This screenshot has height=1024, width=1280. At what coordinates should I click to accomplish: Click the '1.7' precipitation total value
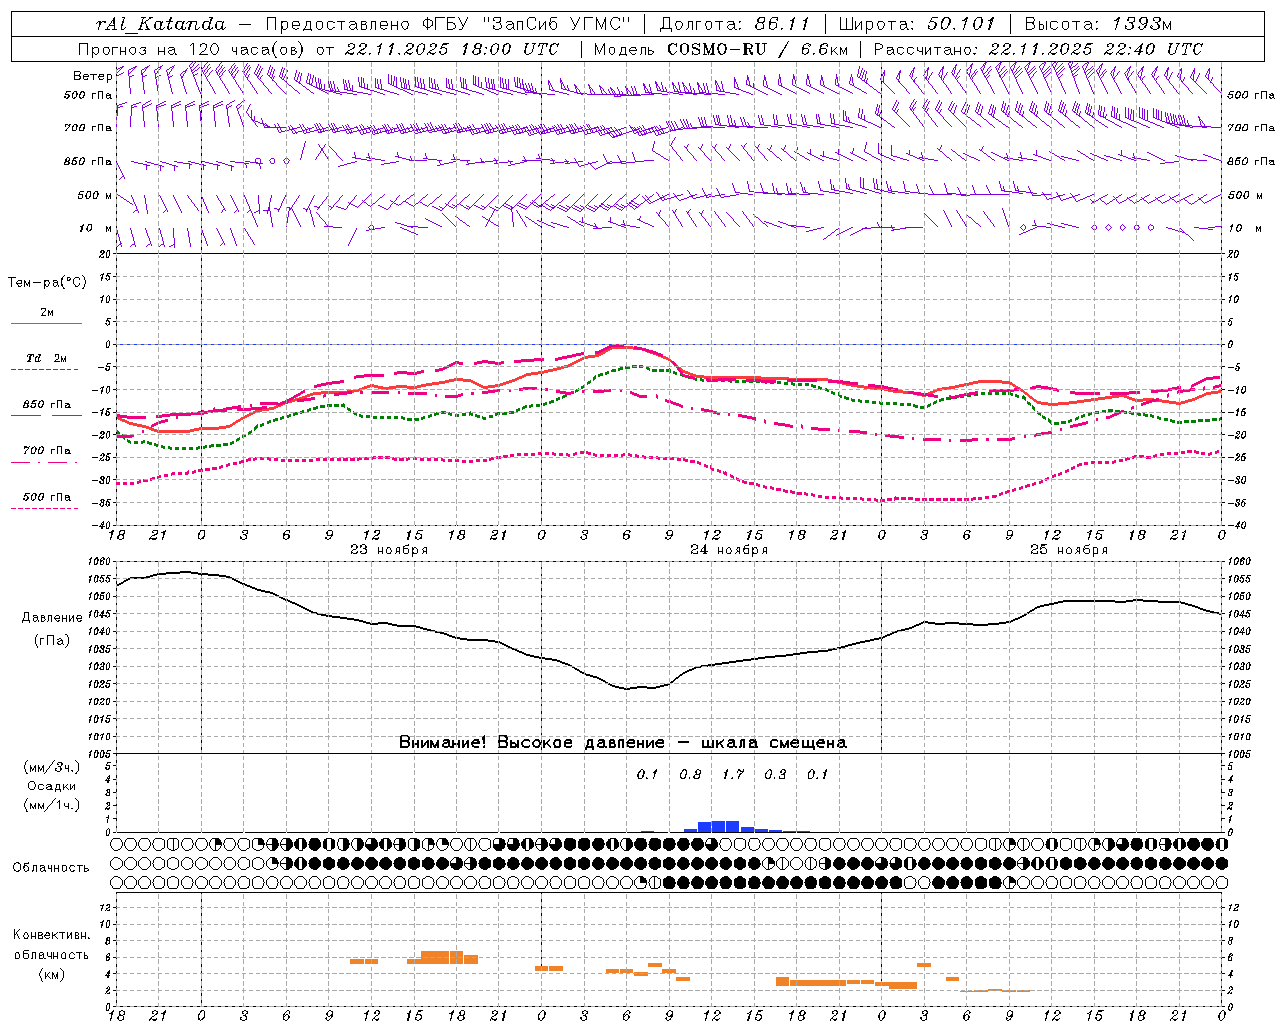(733, 774)
